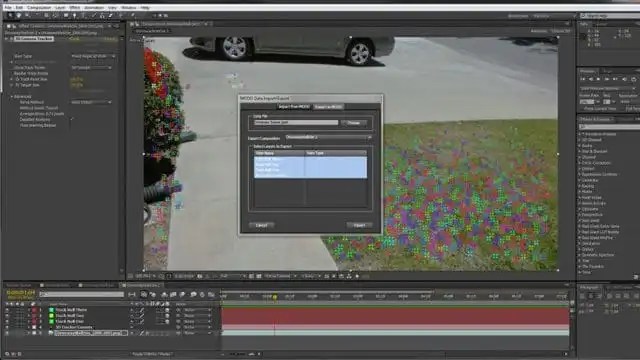Toggle 3D switch on Track Null One
This screenshot has height=360, width=640.
point(167,322)
